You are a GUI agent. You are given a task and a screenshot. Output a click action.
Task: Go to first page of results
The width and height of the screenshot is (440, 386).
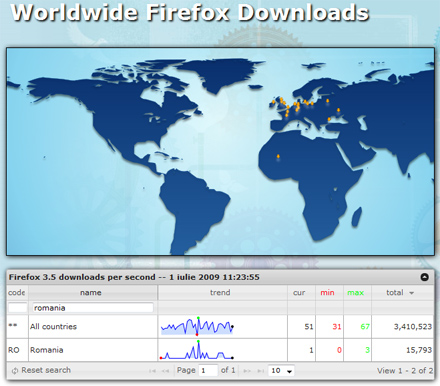152,371
